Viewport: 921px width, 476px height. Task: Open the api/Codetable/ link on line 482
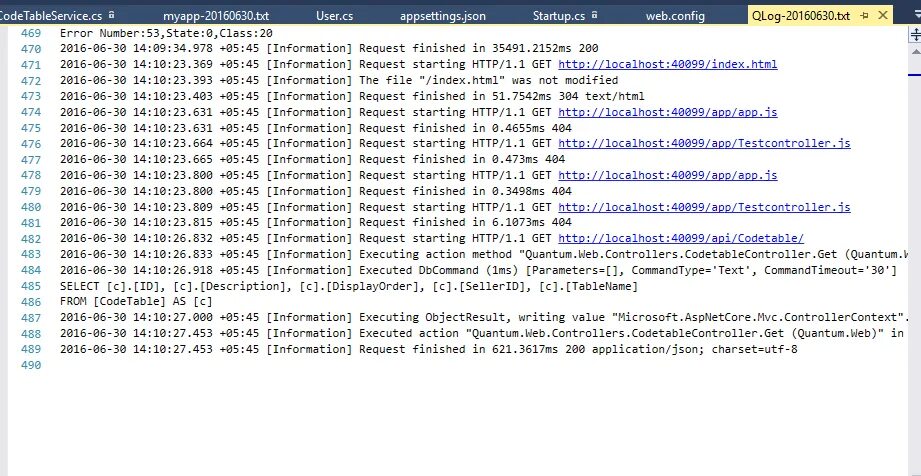pos(681,238)
